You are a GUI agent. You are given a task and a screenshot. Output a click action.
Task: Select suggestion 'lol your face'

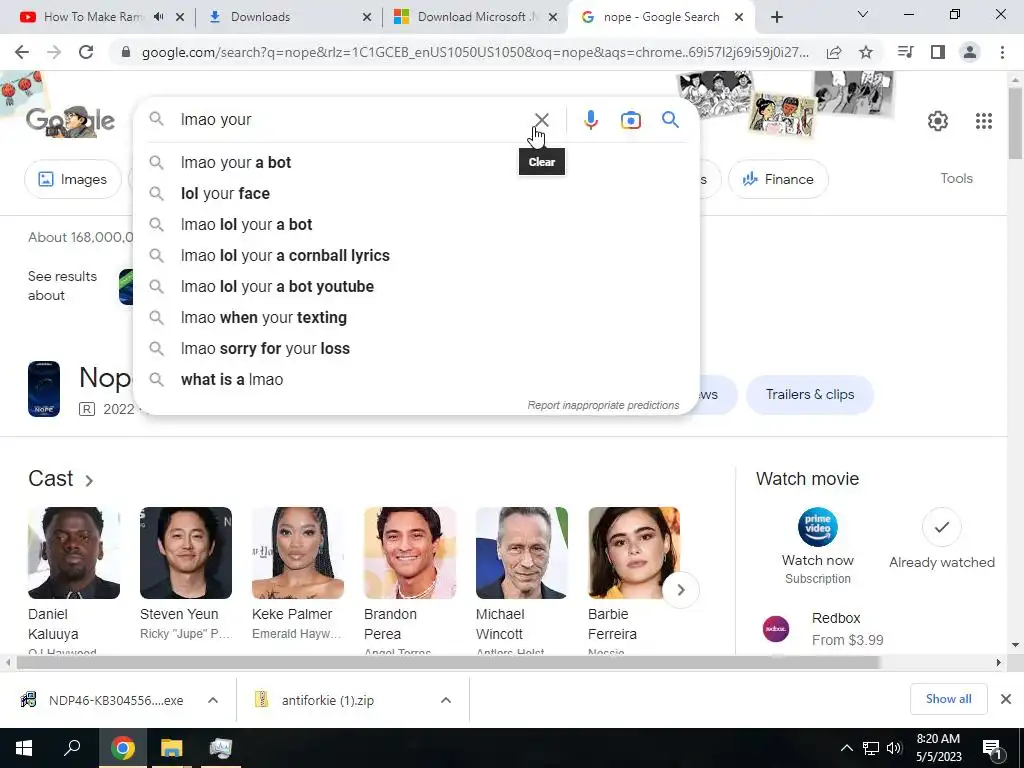point(415,193)
